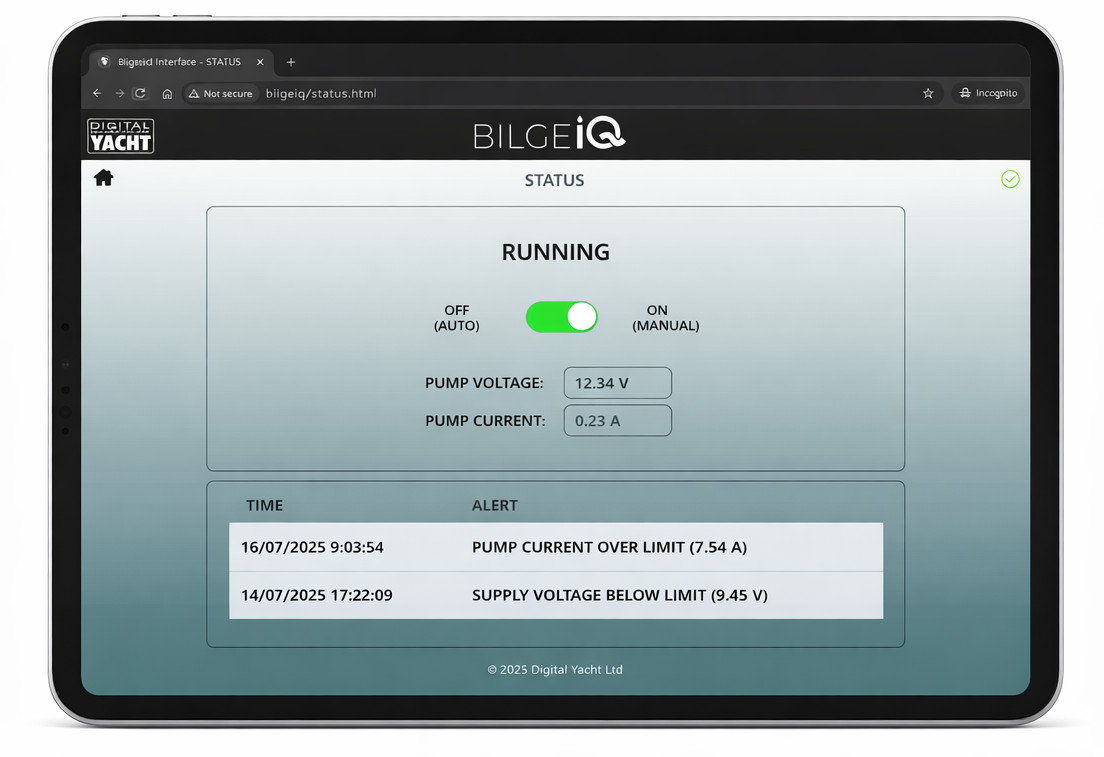
Task: Click the Pump Voltage value box
Action: pos(617,383)
